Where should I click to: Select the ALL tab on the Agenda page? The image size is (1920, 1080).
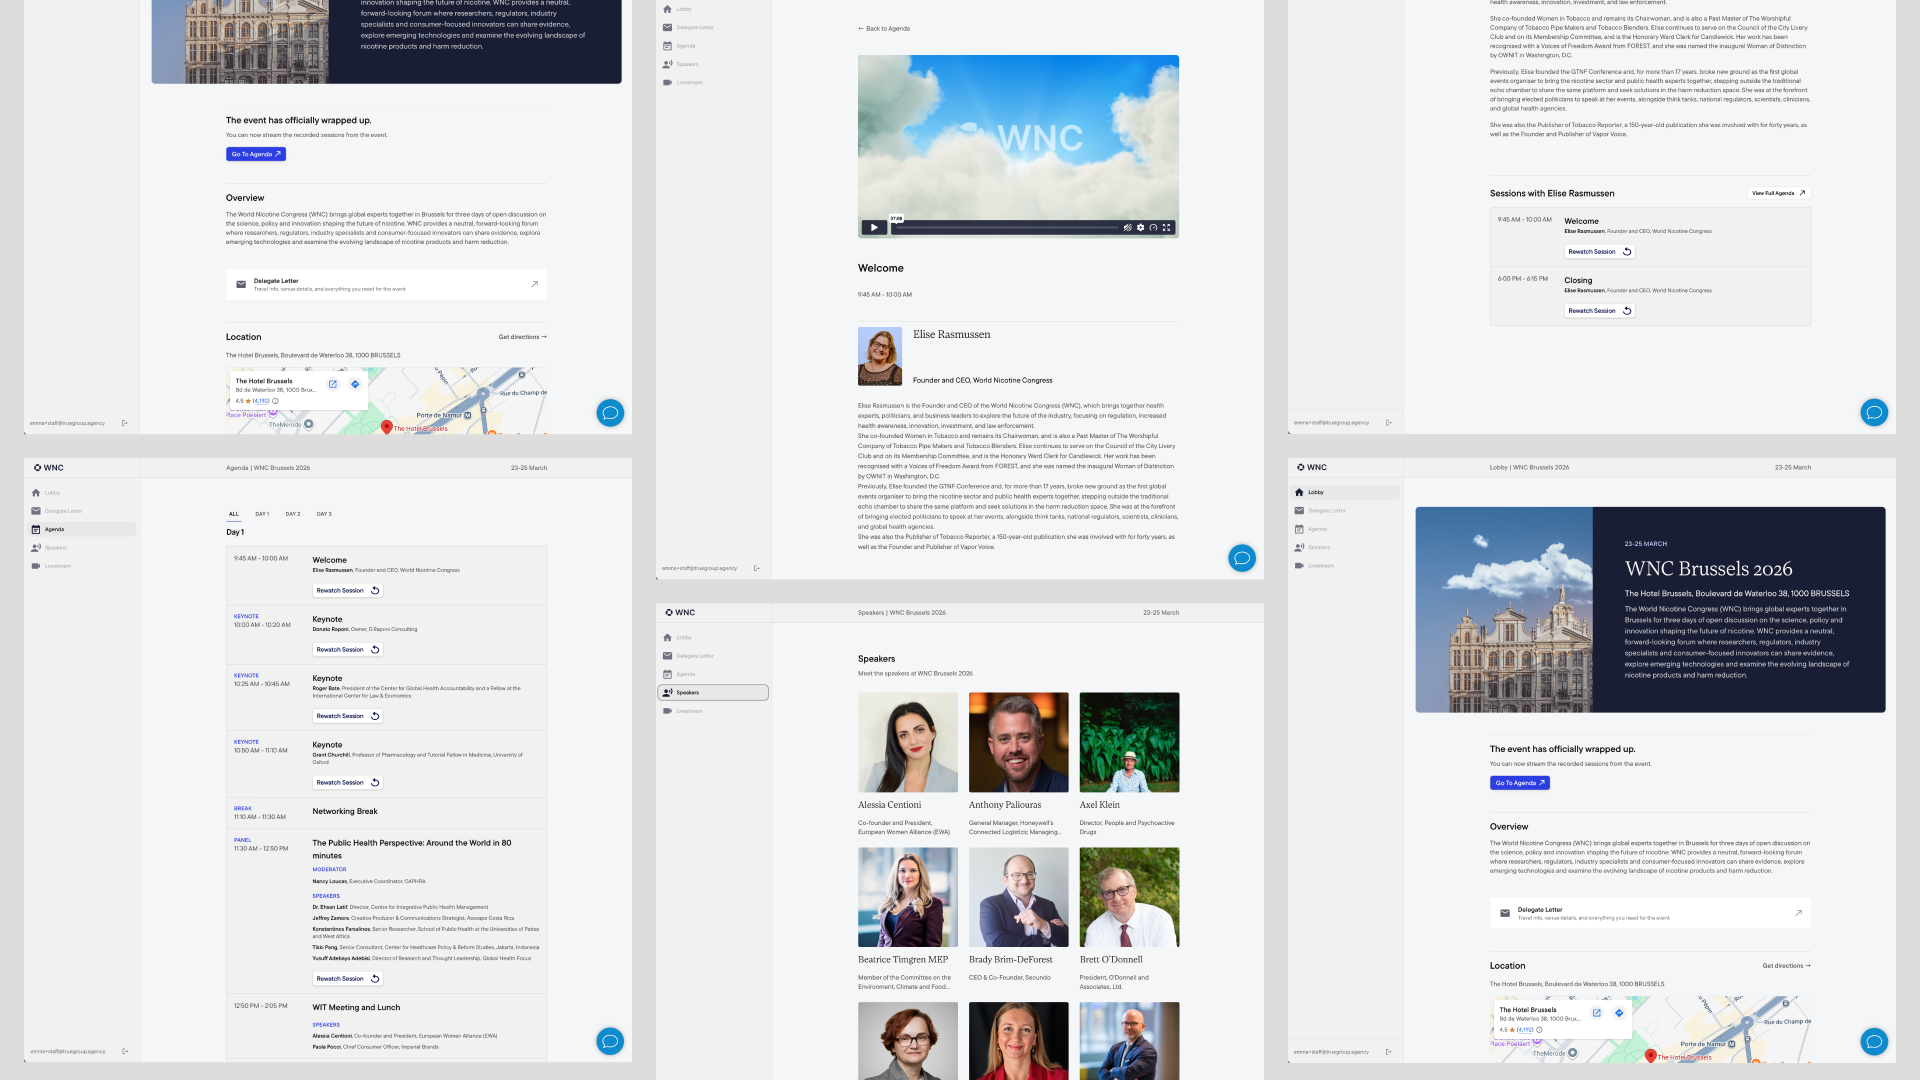234,514
